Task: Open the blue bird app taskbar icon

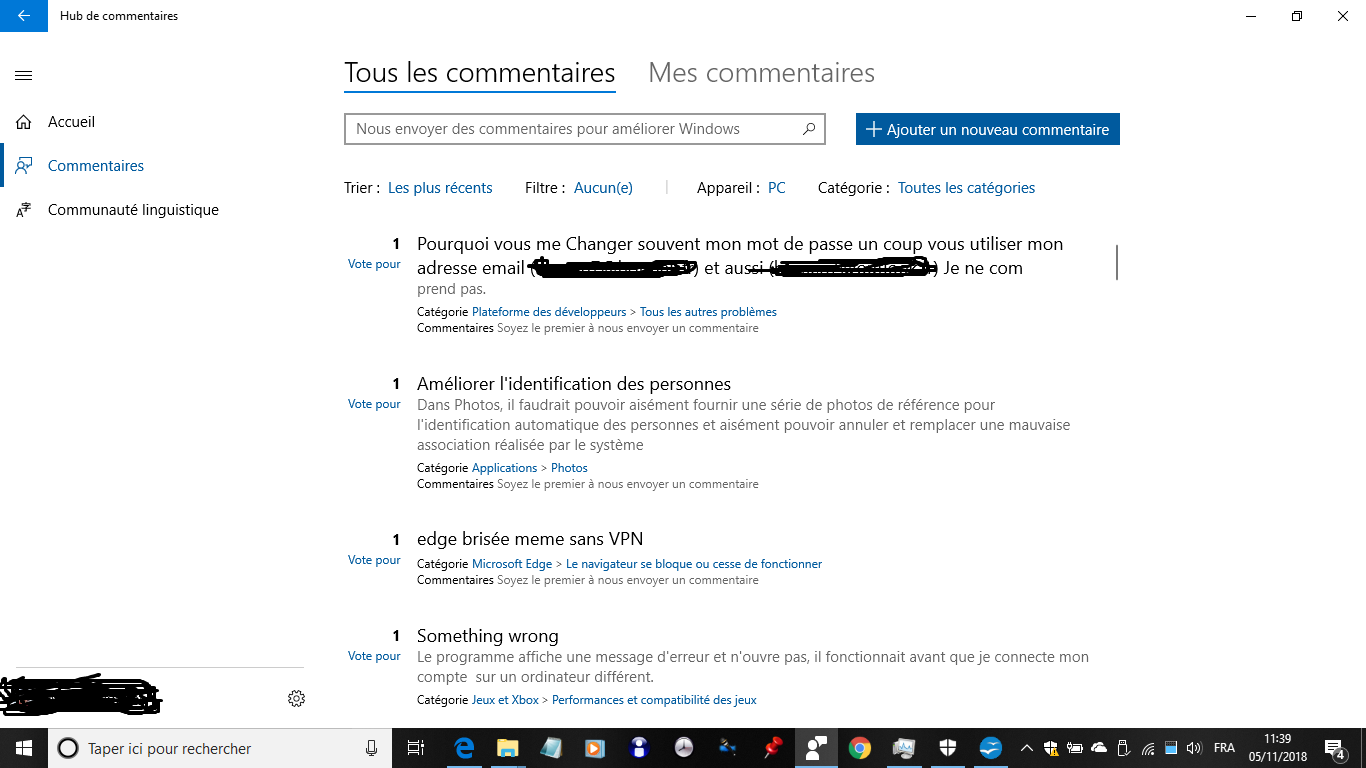Action: click(x=991, y=748)
